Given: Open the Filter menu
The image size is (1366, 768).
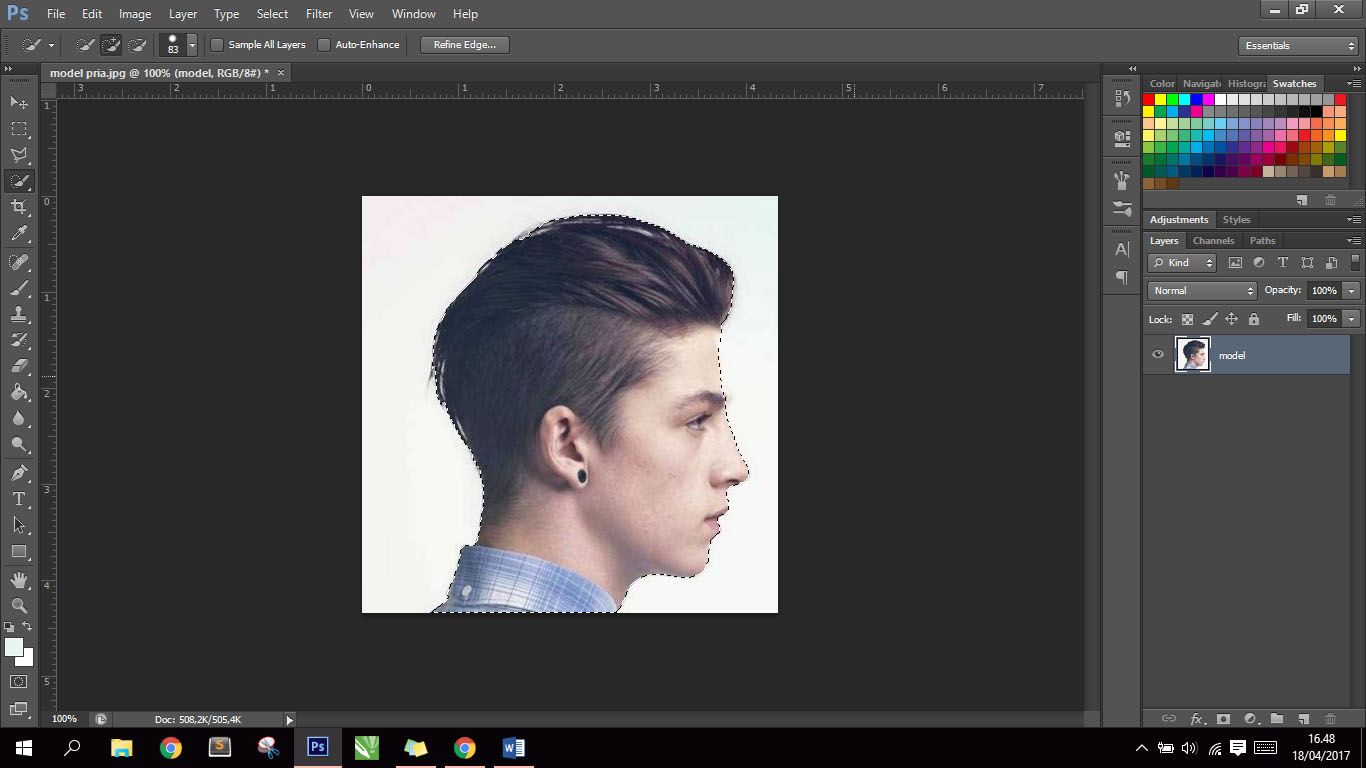Looking at the screenshot, I should coord(318,13).
